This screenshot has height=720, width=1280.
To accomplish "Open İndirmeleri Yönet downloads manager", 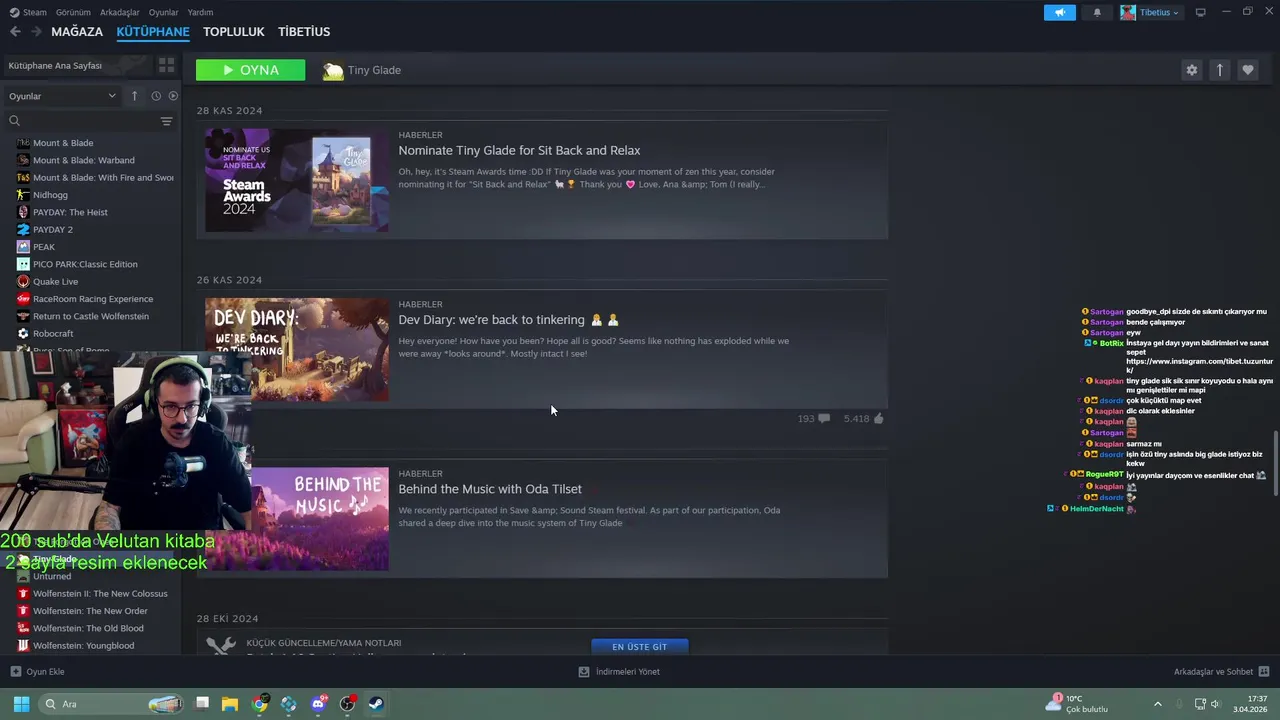I will click(x=619, y=672).
